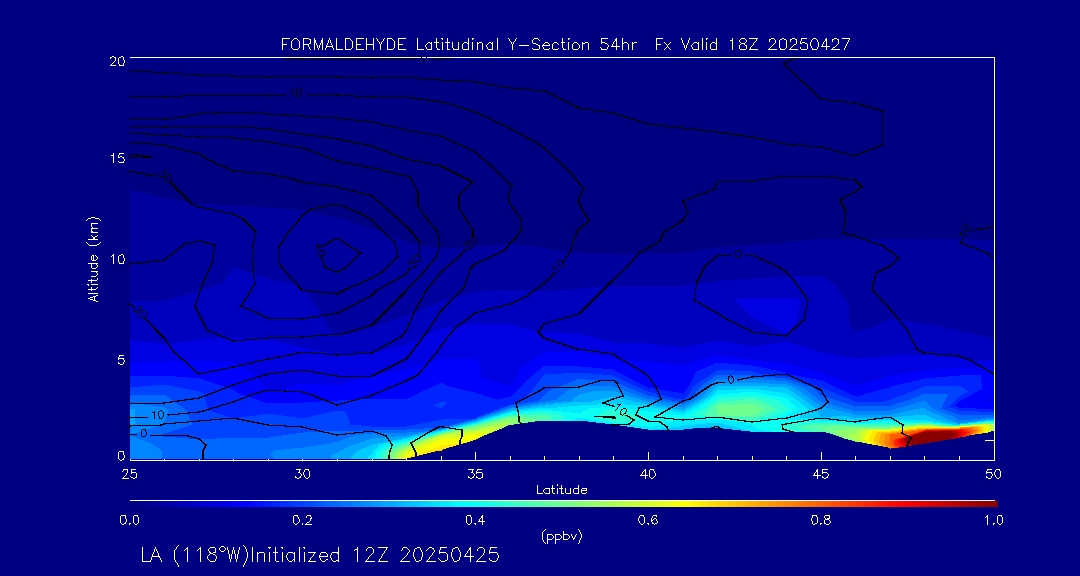This screenshot has height=576, width=1080.
Task: Click latitude tick label '25'
Action: pos(128,473)
